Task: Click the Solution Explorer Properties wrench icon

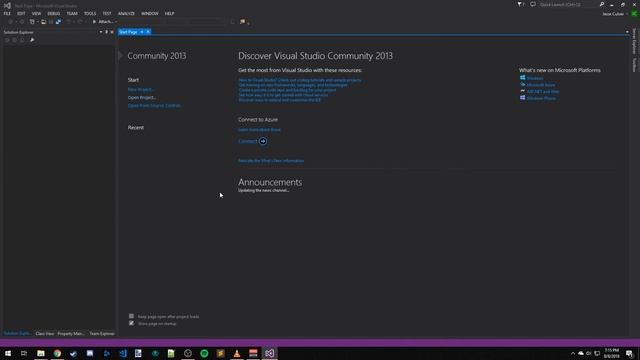Action: click(32, 40)
